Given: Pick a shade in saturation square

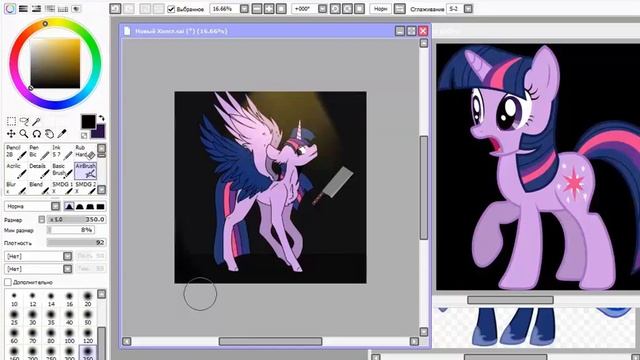Looking at the screenshot, I should click(x=55, y=63).
